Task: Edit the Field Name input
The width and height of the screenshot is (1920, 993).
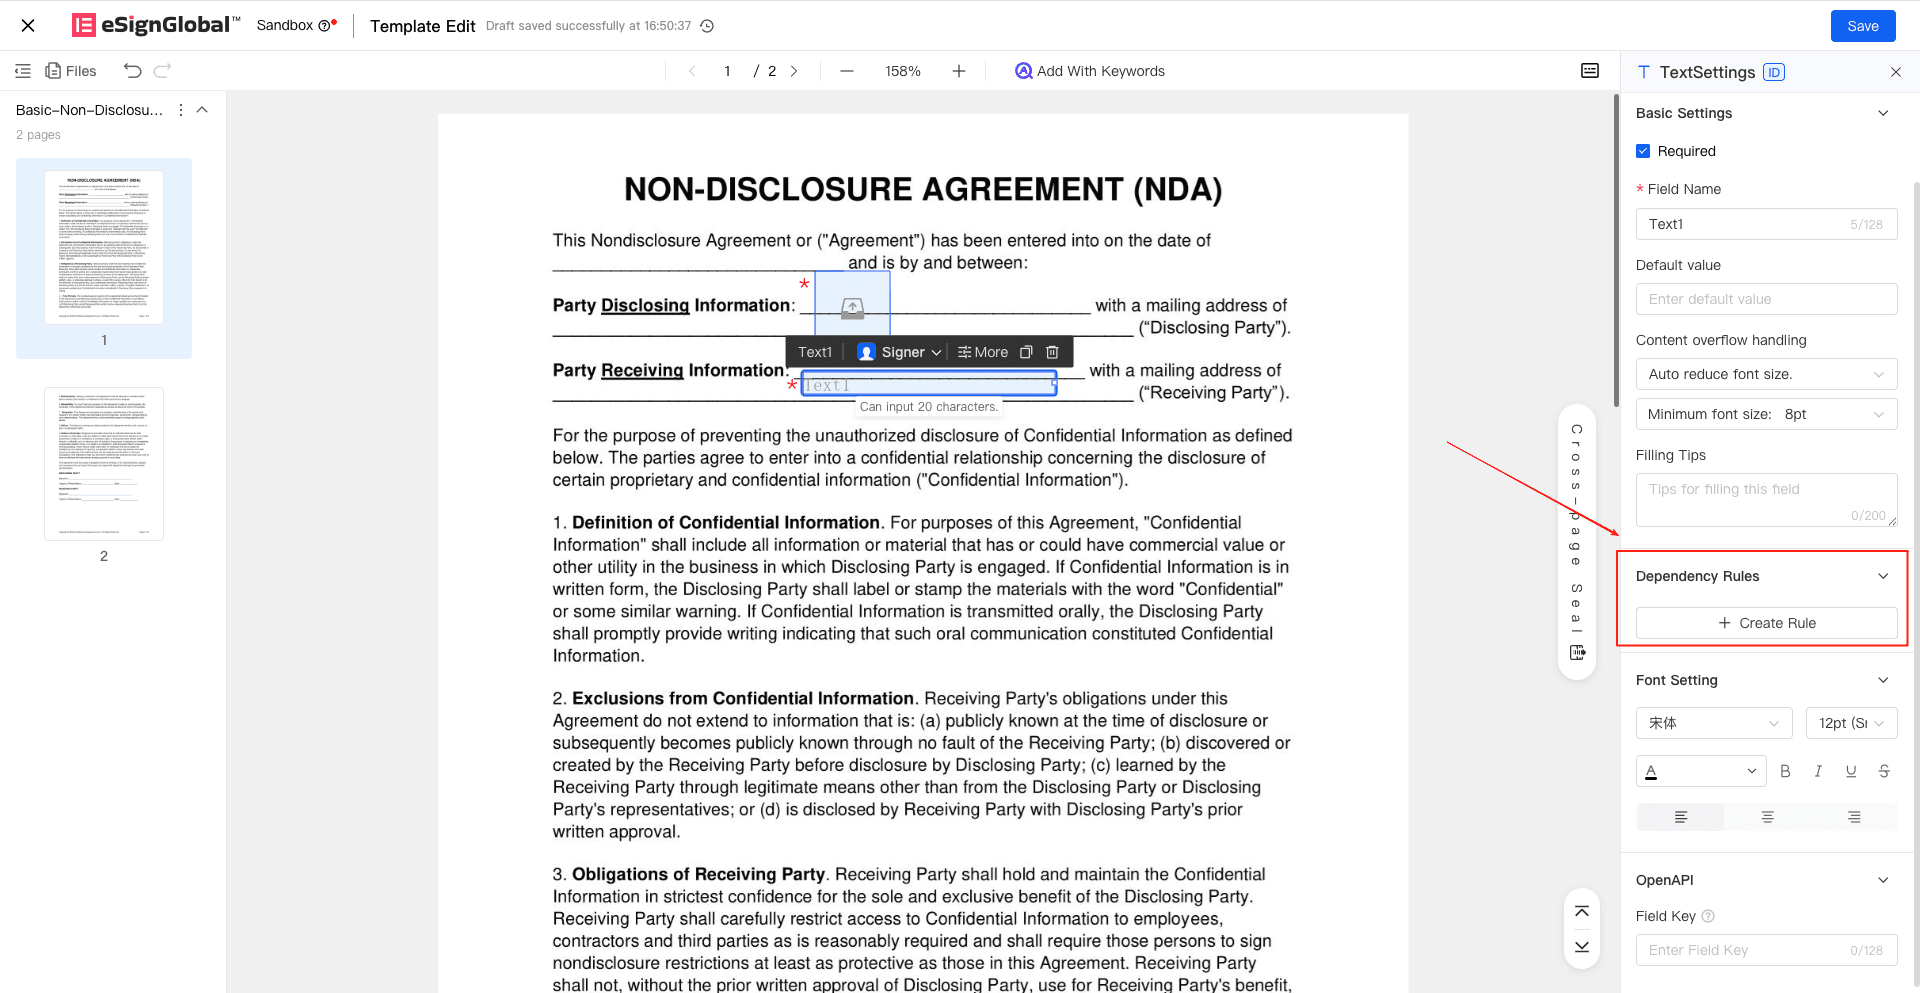Action: pos(1766,224)
